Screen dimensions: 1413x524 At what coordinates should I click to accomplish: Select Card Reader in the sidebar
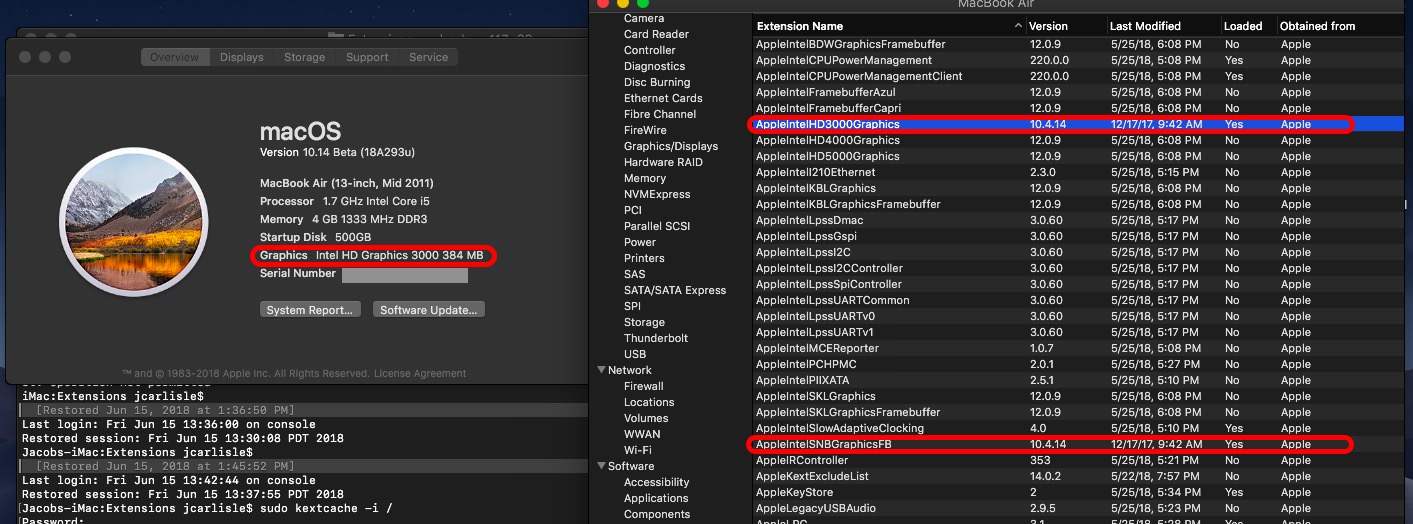656,34
